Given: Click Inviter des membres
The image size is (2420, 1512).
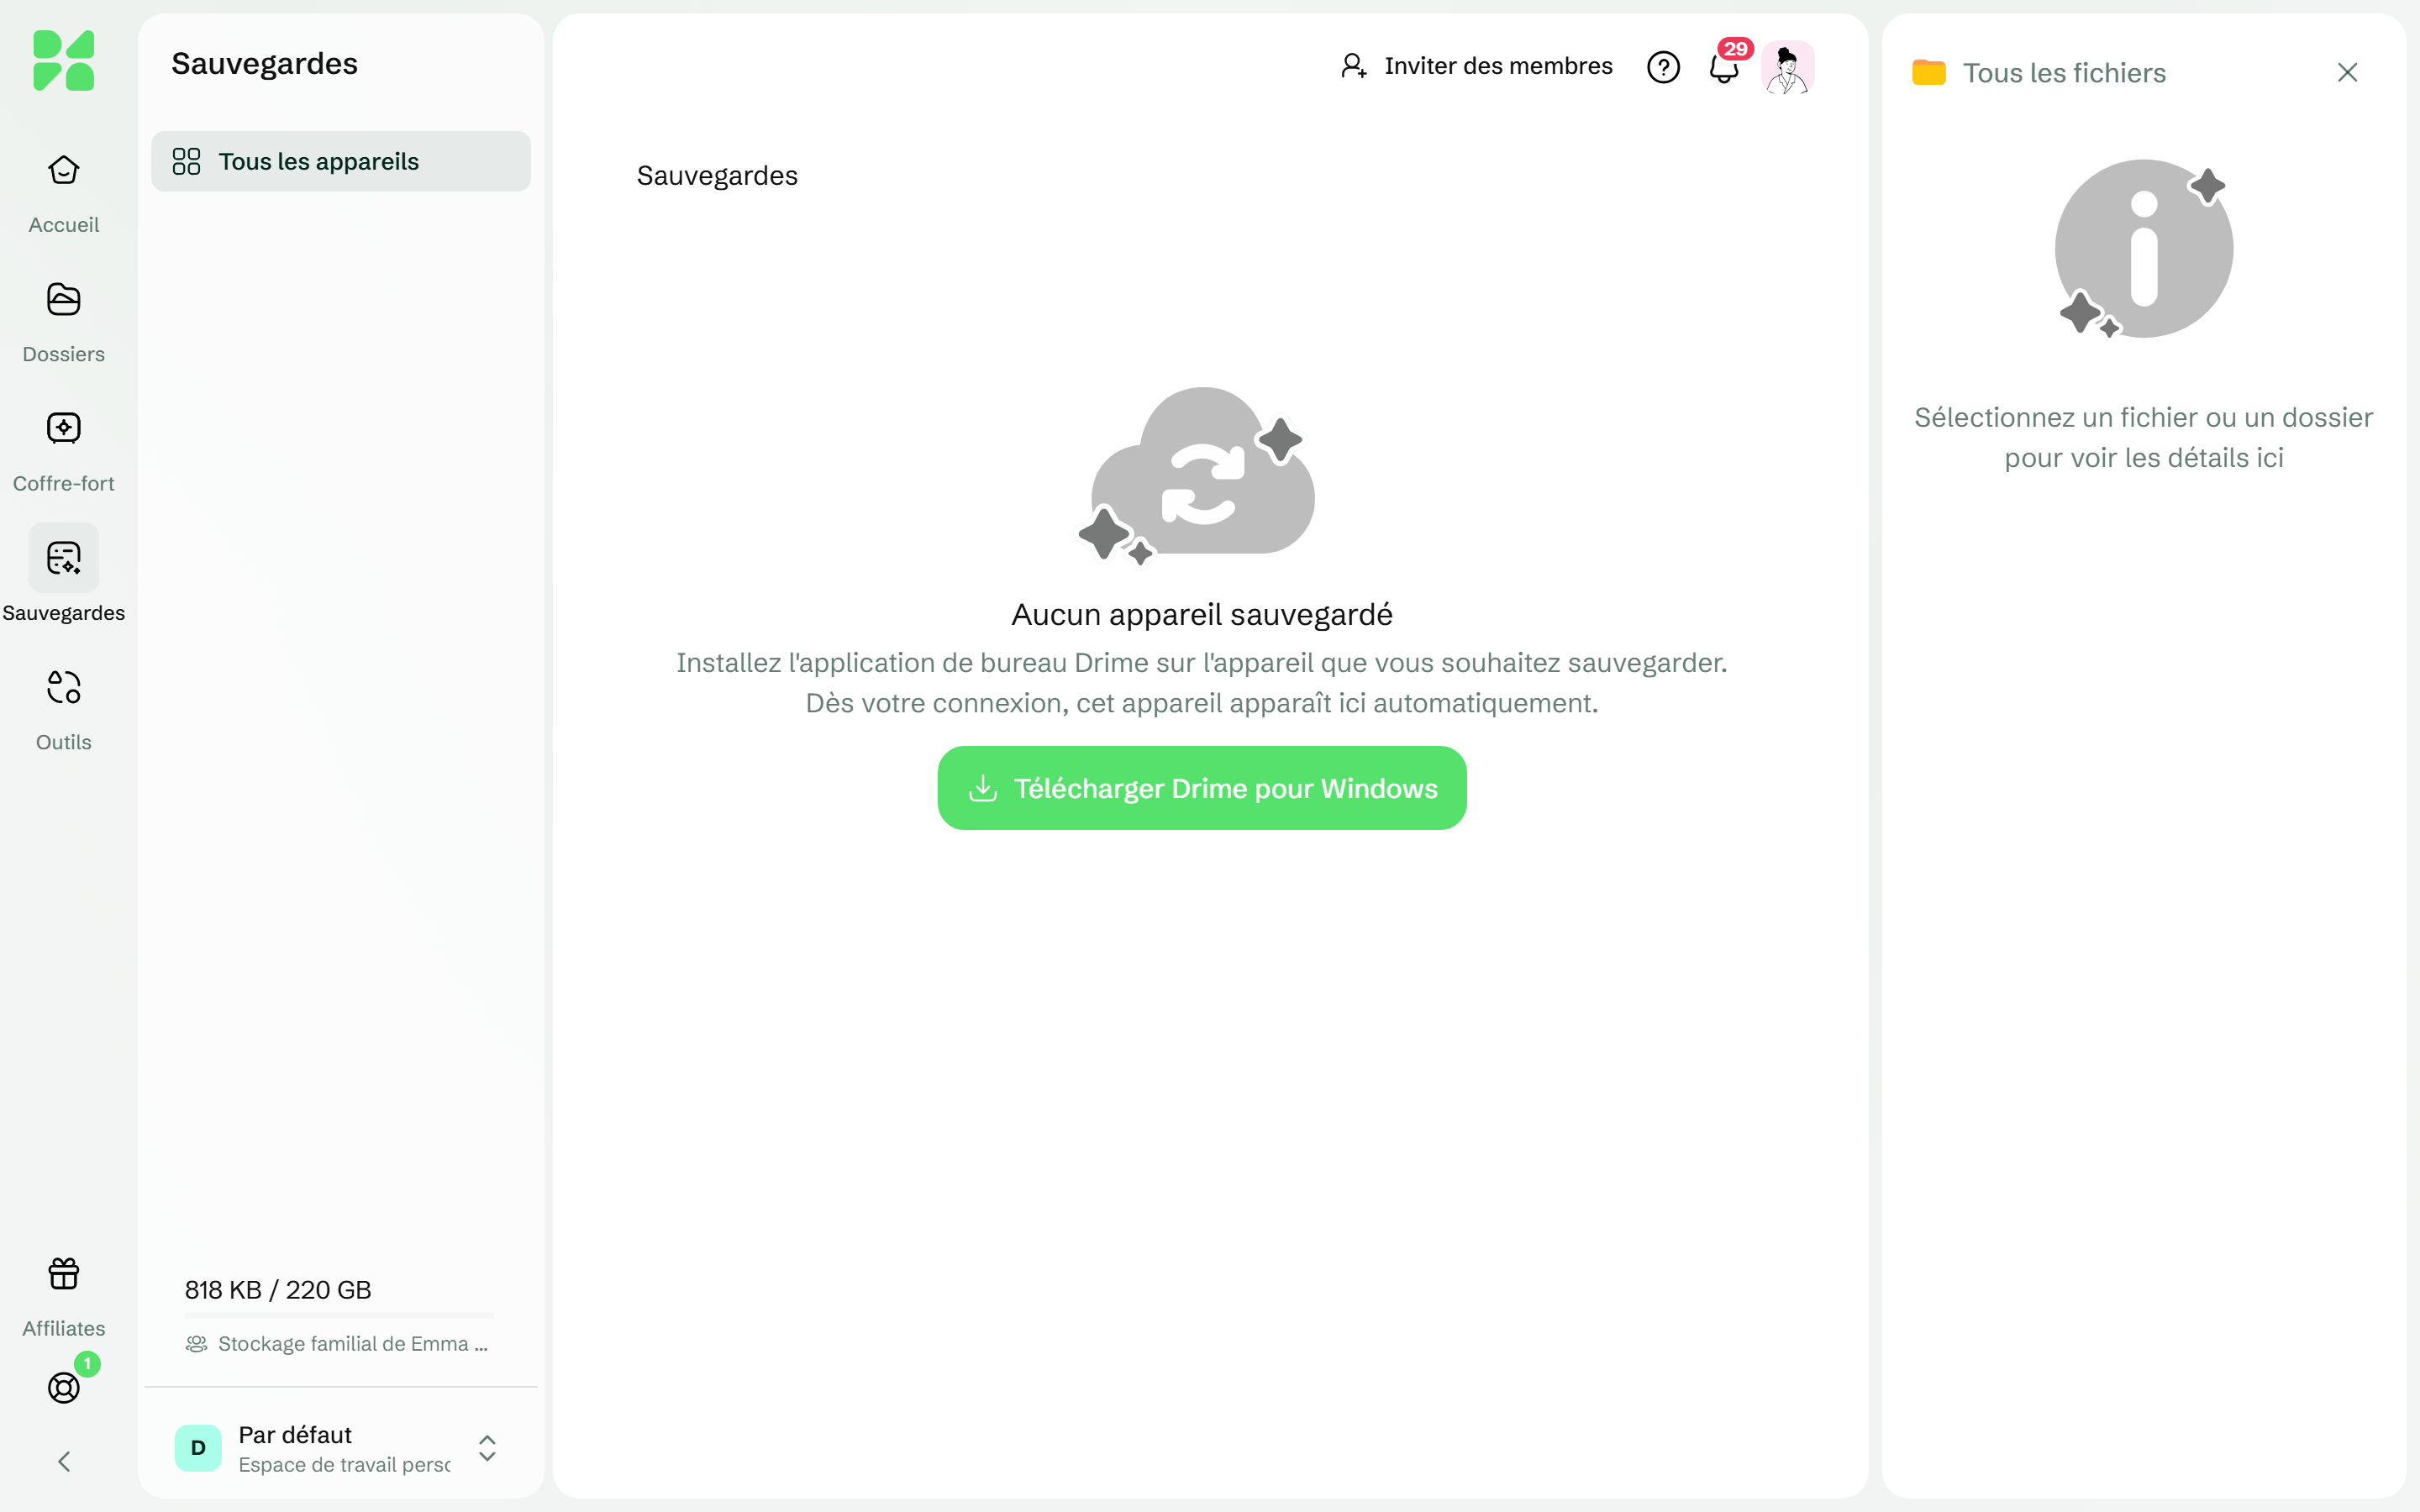Looking at the screenshot, I should (x=1476, y=66).
